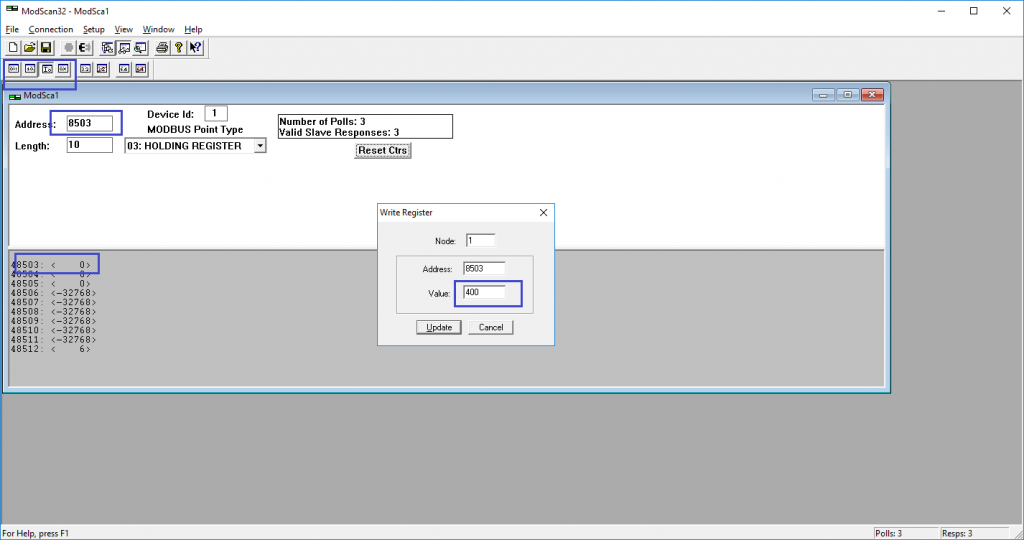Viewport: 1024px width, 540px height.
Task: Switch display format to binary
Action: (x=13, y=69)
